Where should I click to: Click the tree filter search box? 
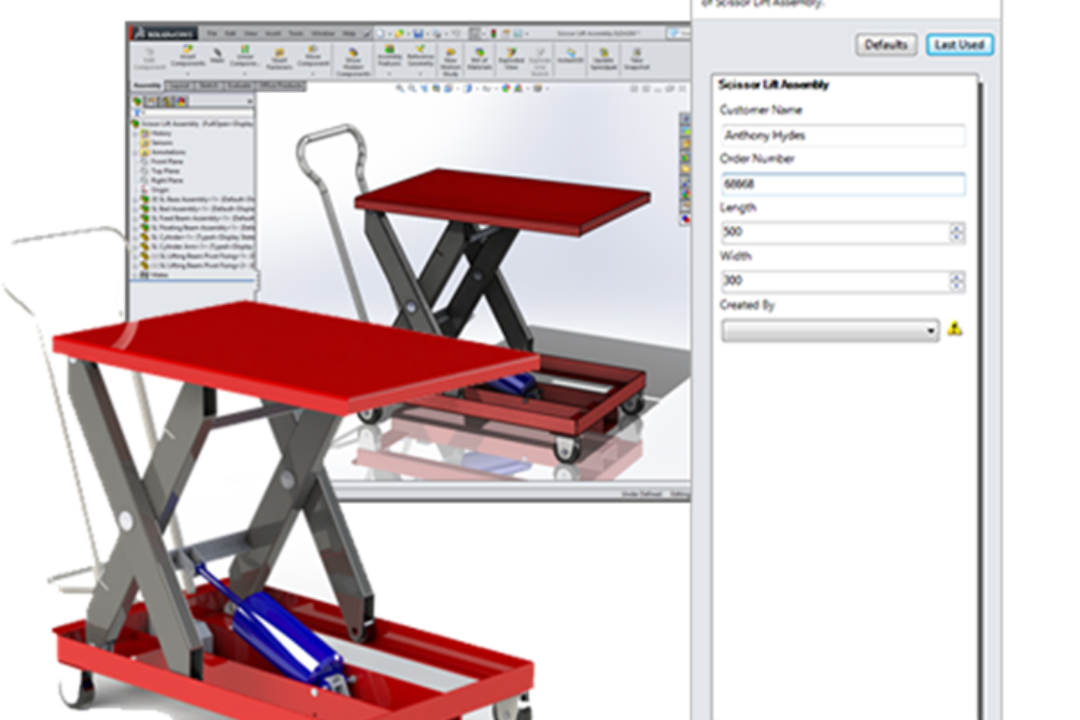click(199, 113)
